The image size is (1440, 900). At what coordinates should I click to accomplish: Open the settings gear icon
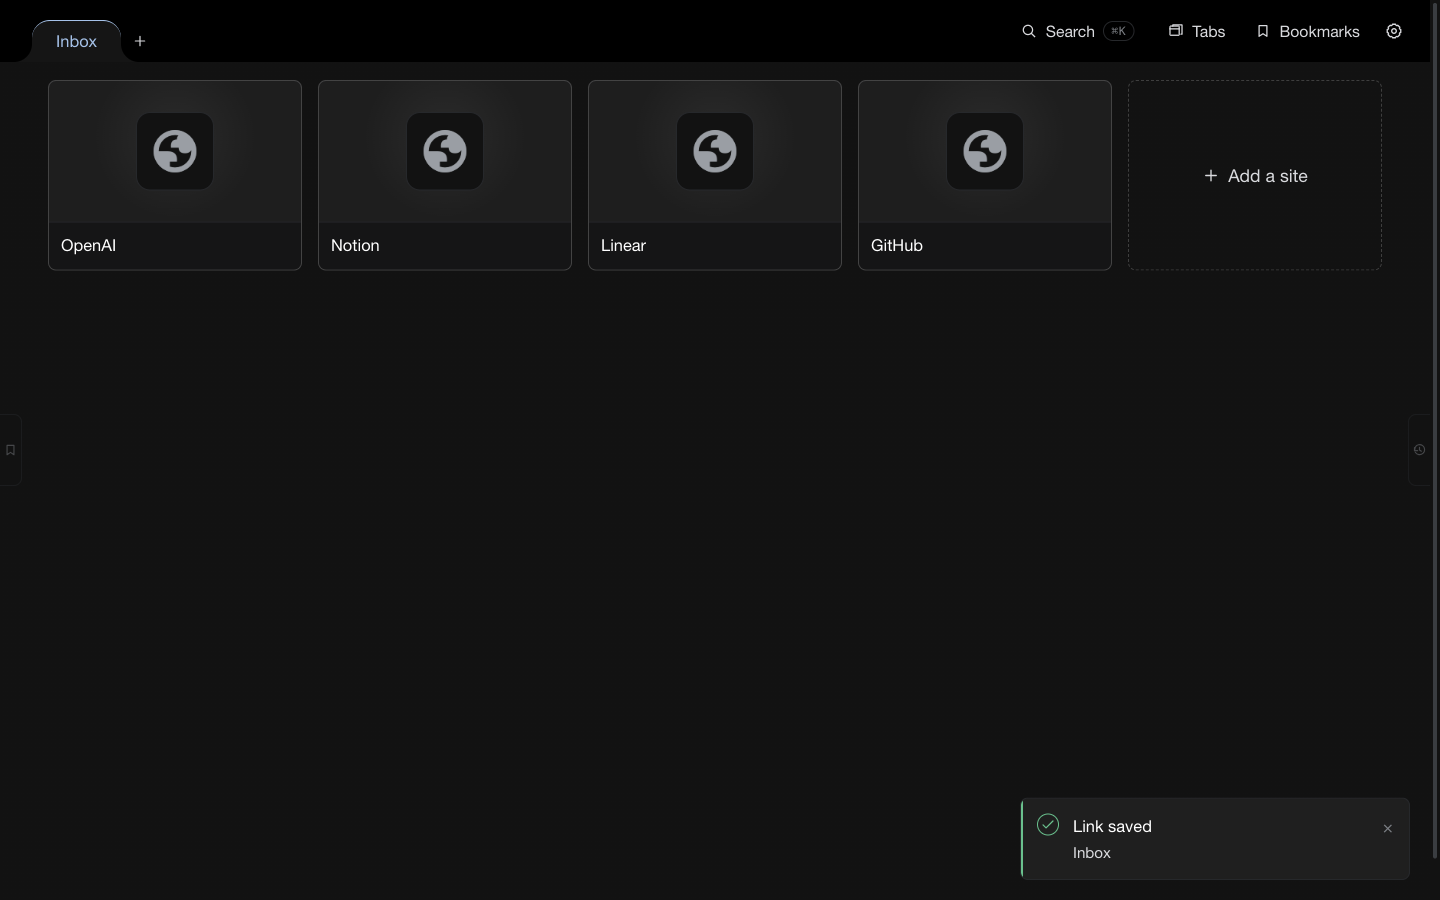[x=1394, y=31]
